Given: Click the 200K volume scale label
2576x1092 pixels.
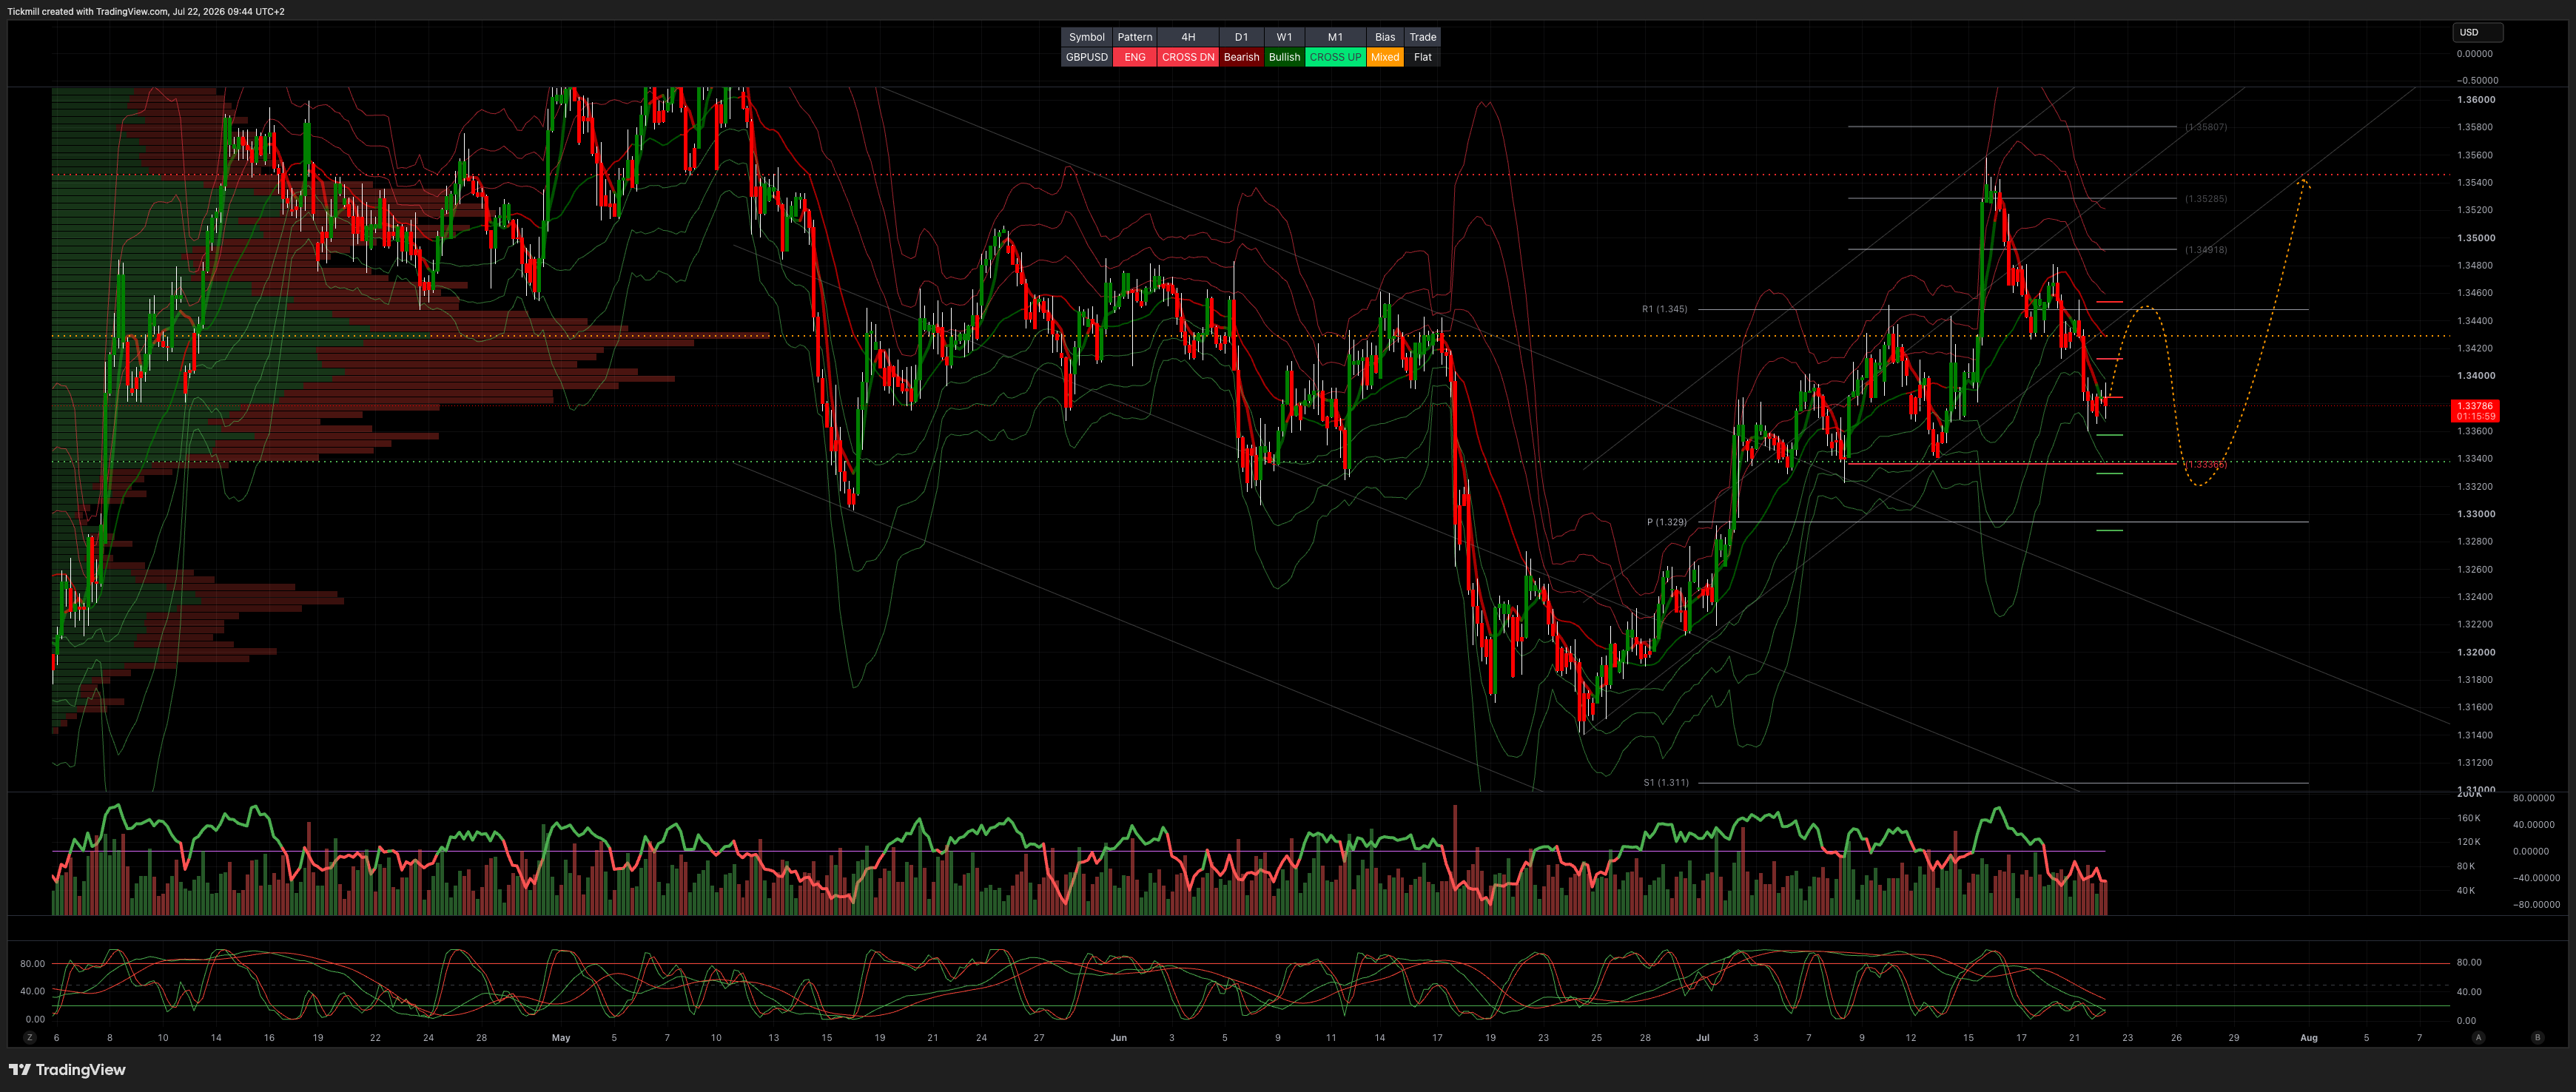Looking at the screenshot, I should (x=2469, y=794).
